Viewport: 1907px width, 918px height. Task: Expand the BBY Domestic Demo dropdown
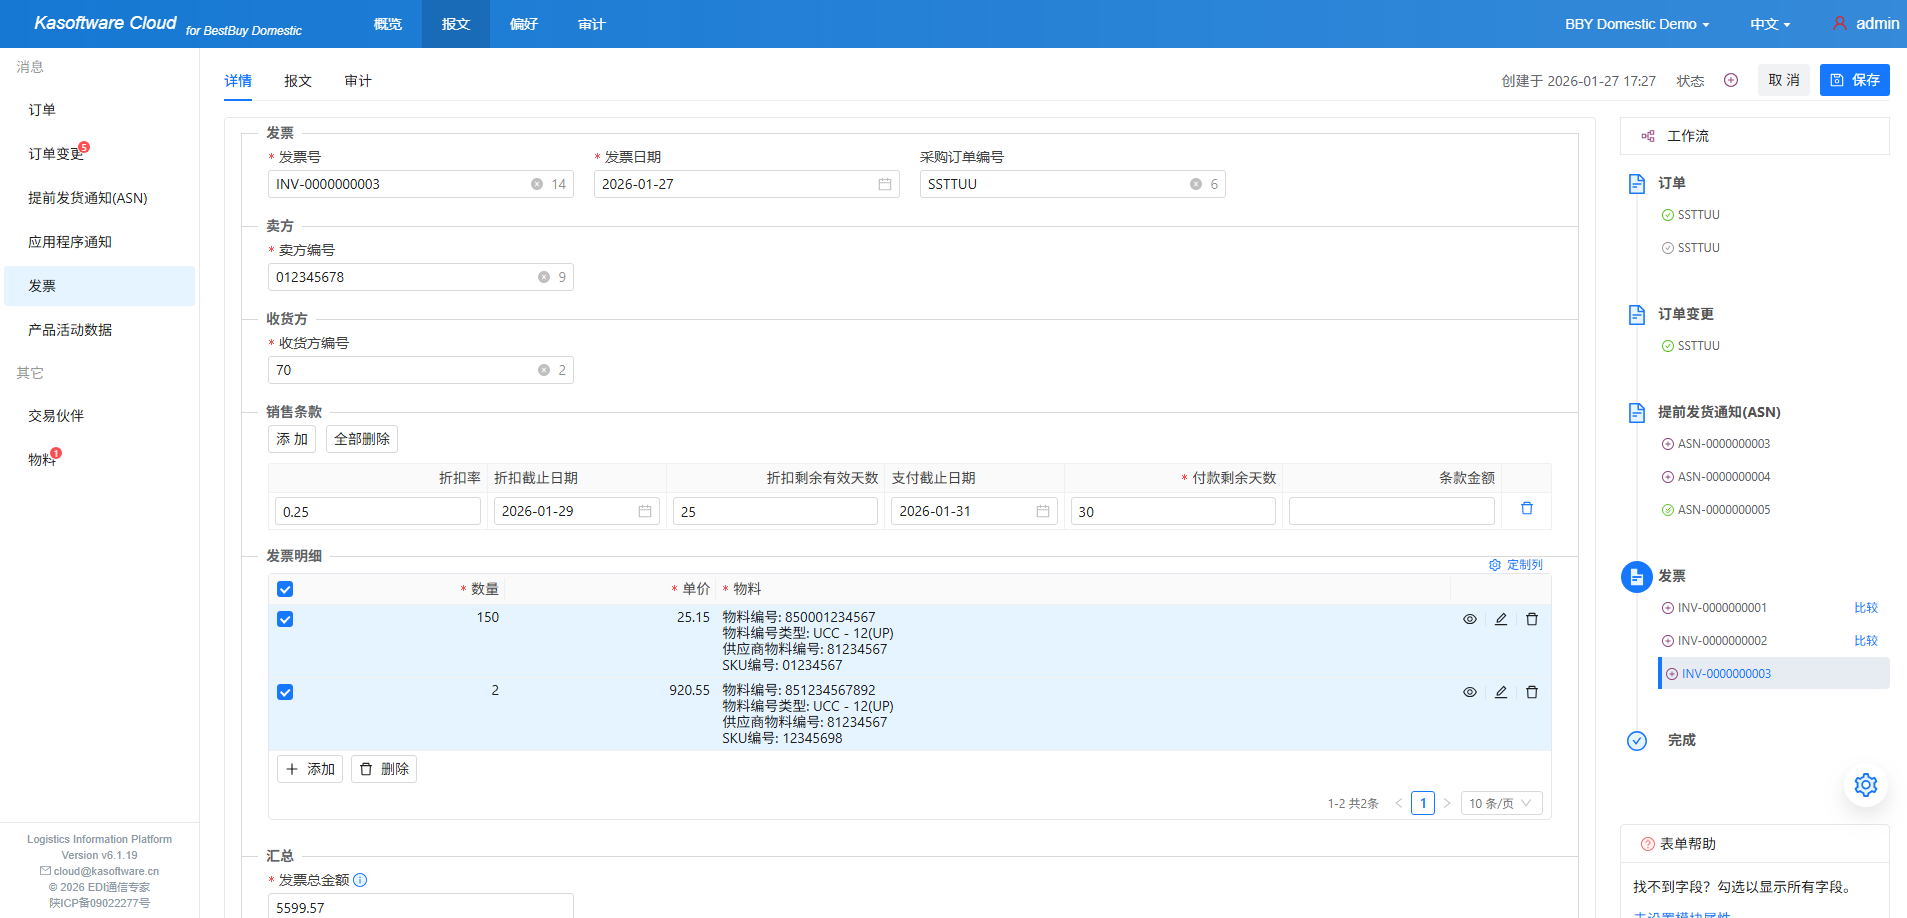1636,24
